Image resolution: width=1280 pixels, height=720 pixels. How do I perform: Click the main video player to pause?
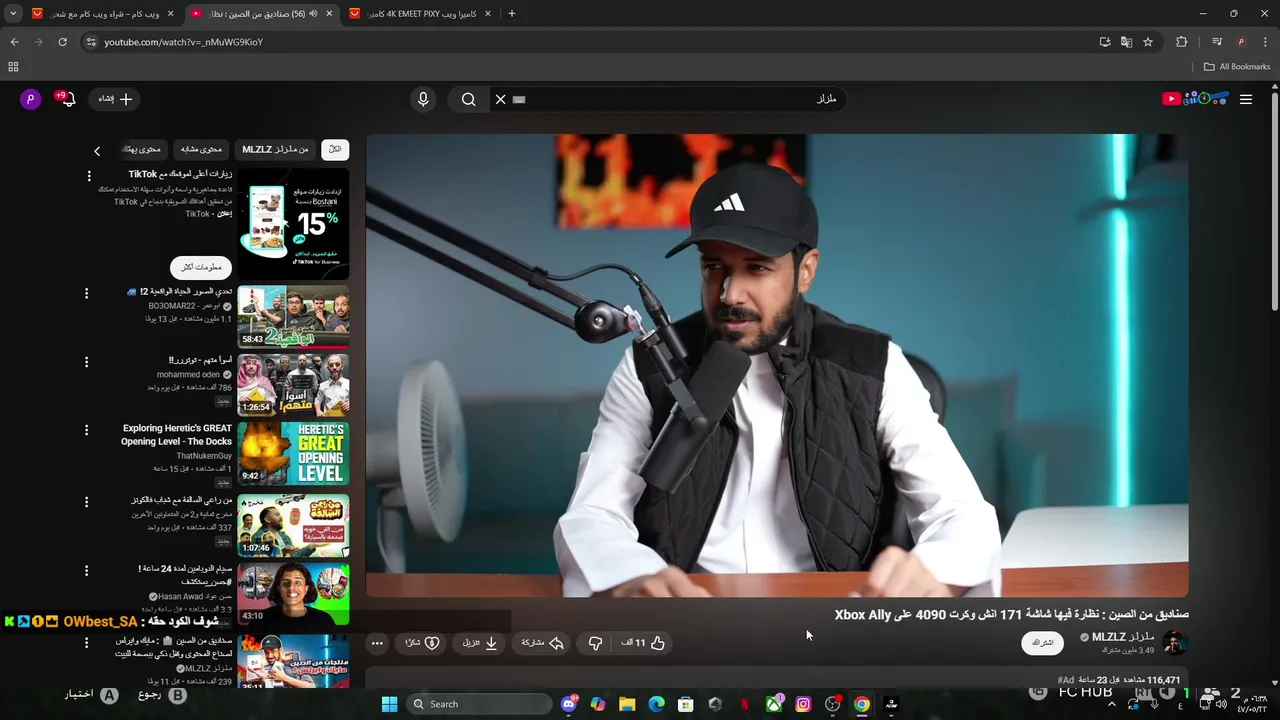pyautogui.click(x=777, y=365)
